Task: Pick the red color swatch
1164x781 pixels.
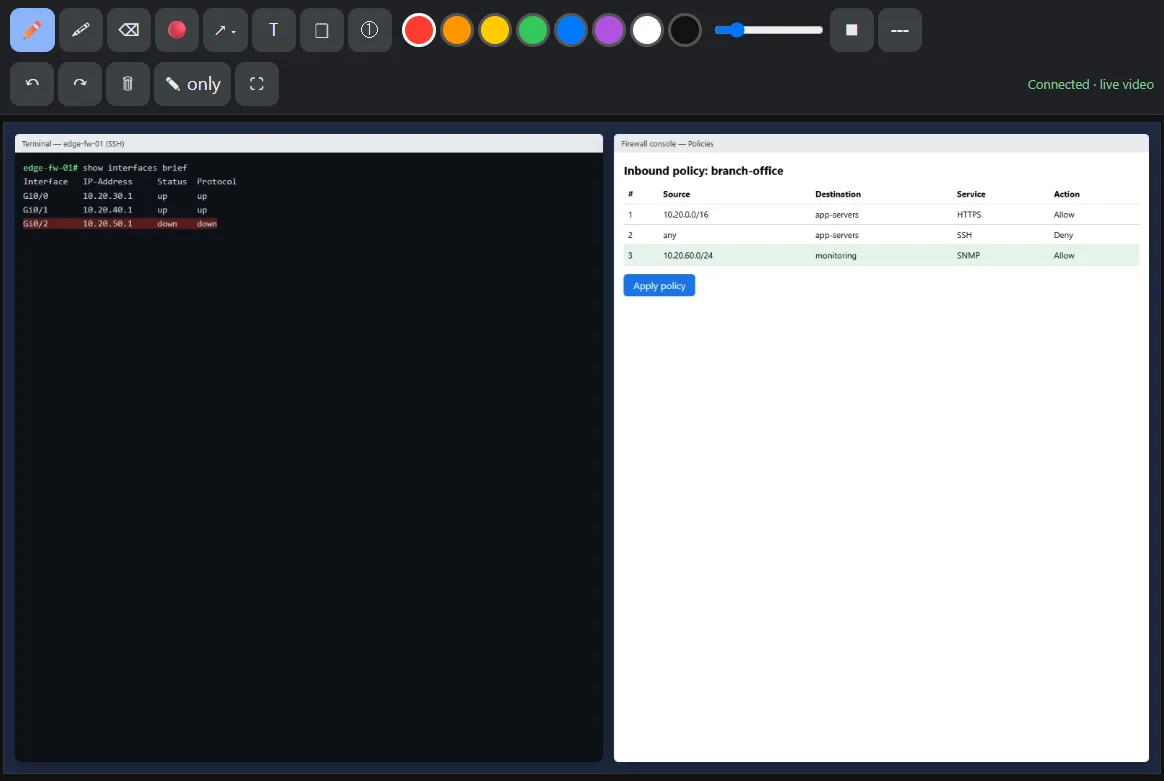Action: tap(419, 30)
